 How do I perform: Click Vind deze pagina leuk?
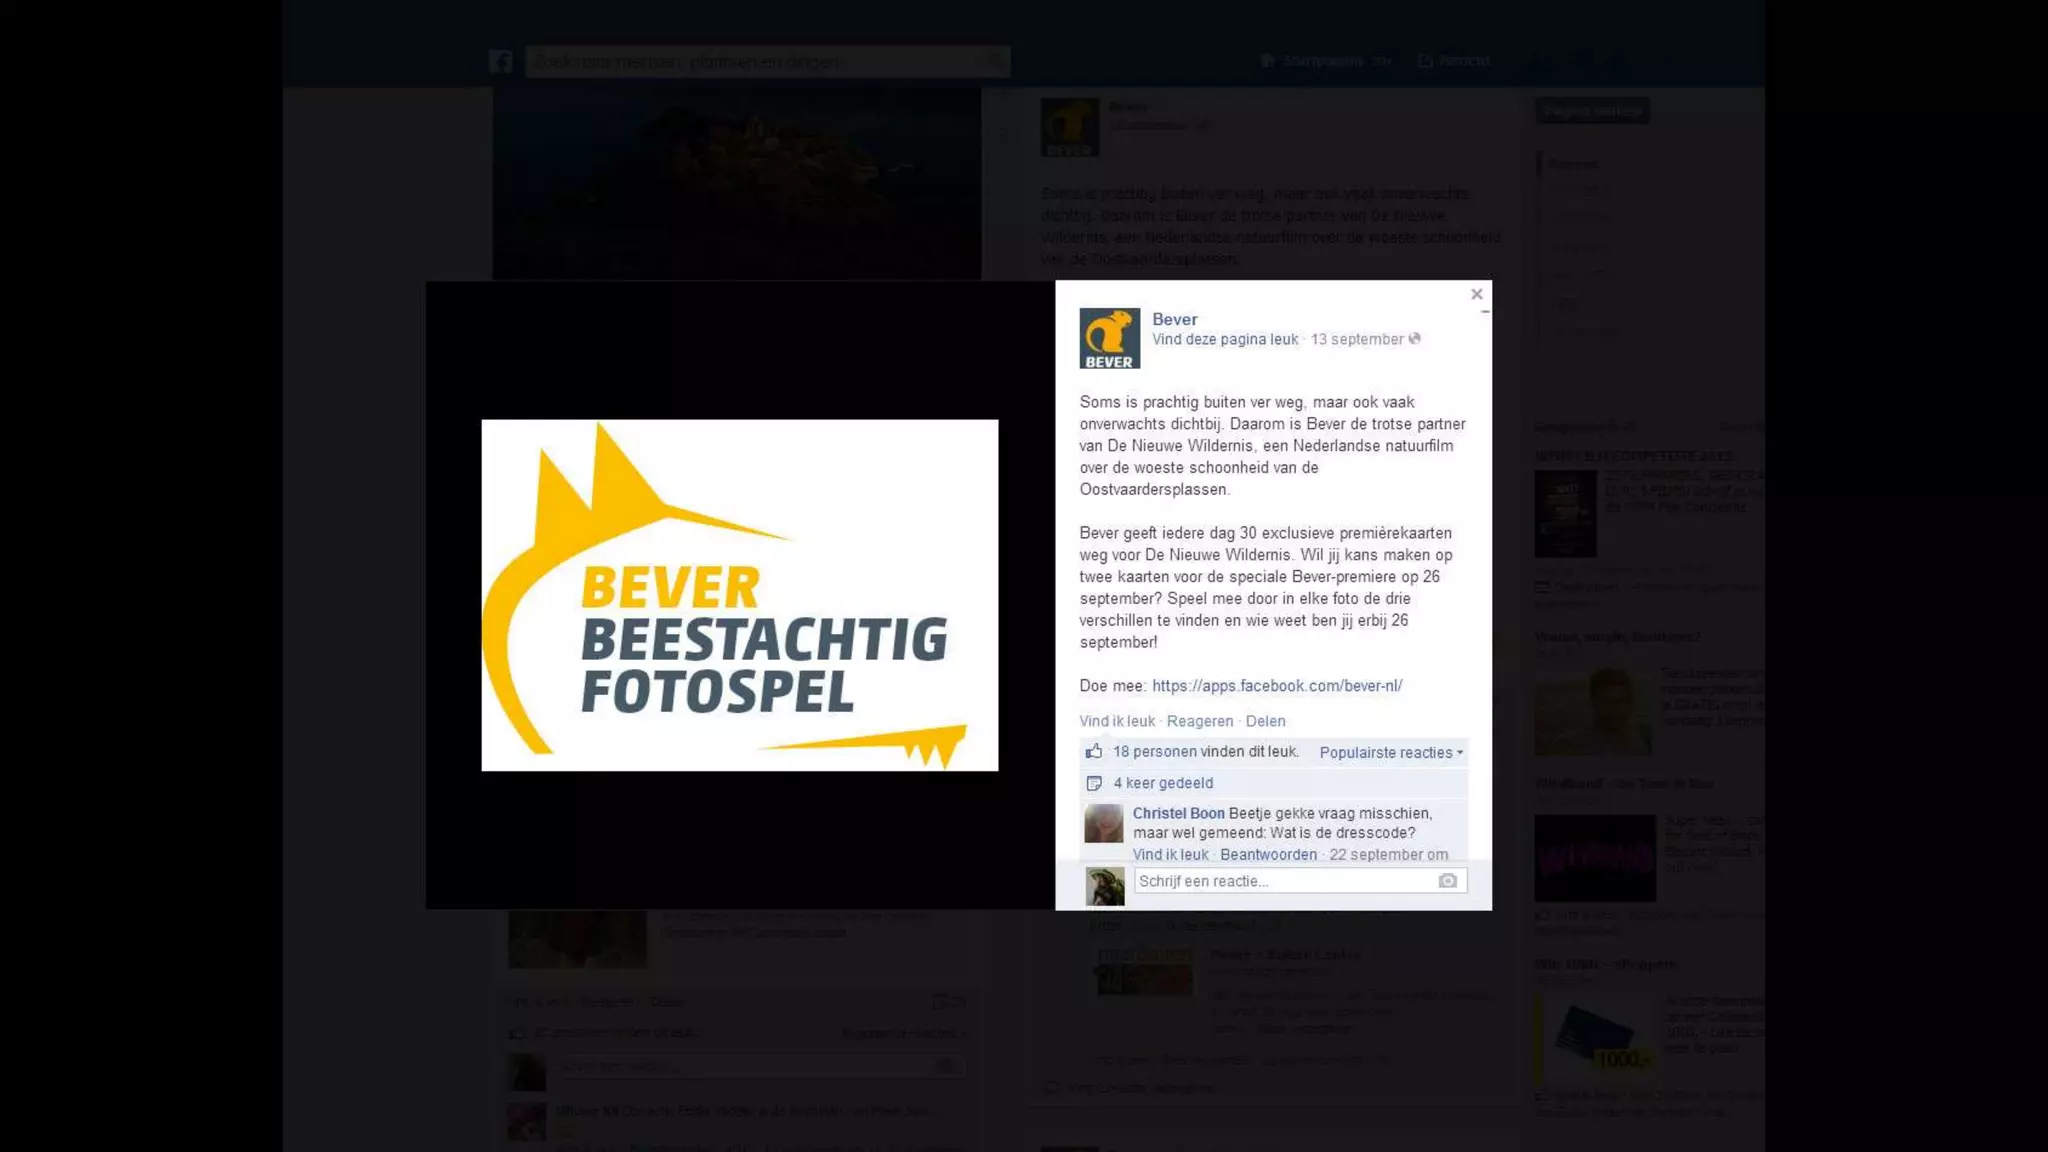(x=1225, y=339)
